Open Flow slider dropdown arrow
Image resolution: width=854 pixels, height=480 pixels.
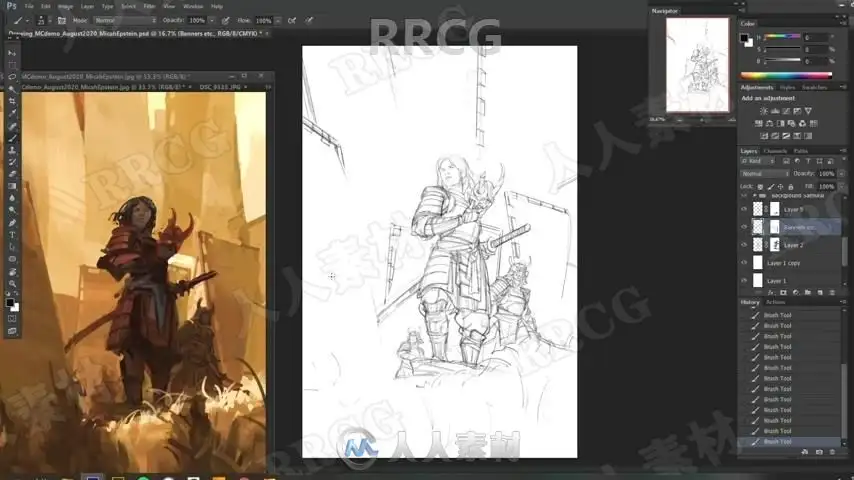pyautogui.click(x=278, y=21)
